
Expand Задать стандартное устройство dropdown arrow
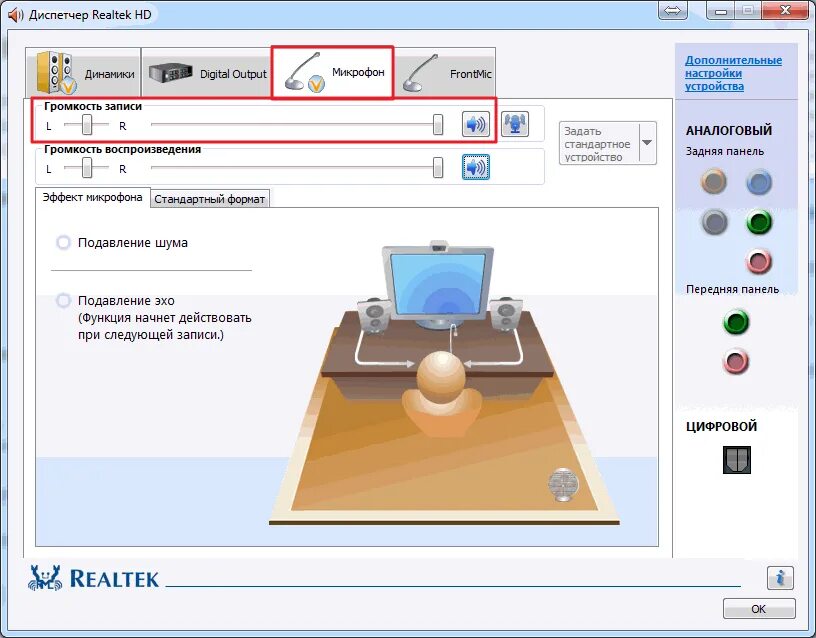pyautogui.click(x=647, y=143)
